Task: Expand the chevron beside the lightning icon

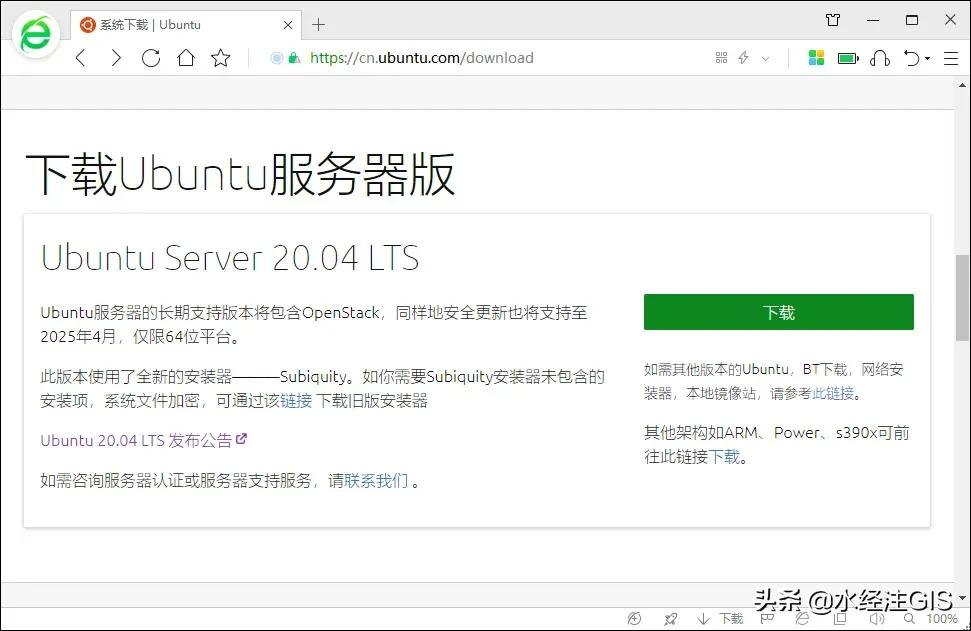Action: coord(765,58)
